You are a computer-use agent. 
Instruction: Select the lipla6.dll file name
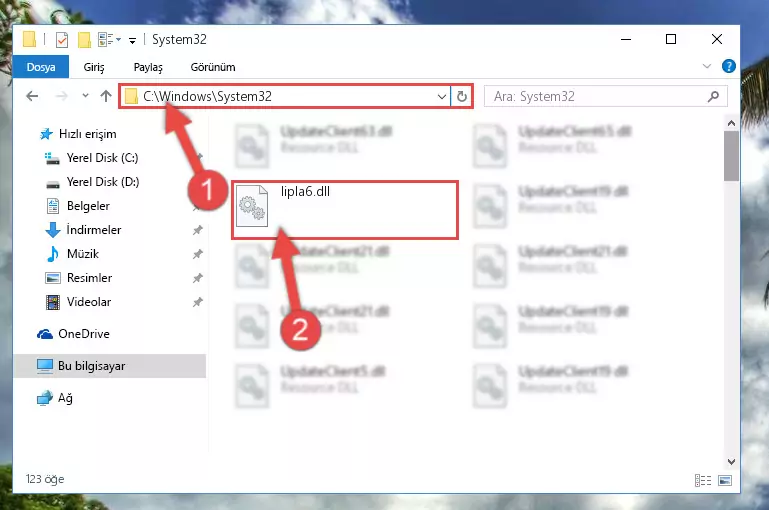pyautogui.click(x=305, y=192)
